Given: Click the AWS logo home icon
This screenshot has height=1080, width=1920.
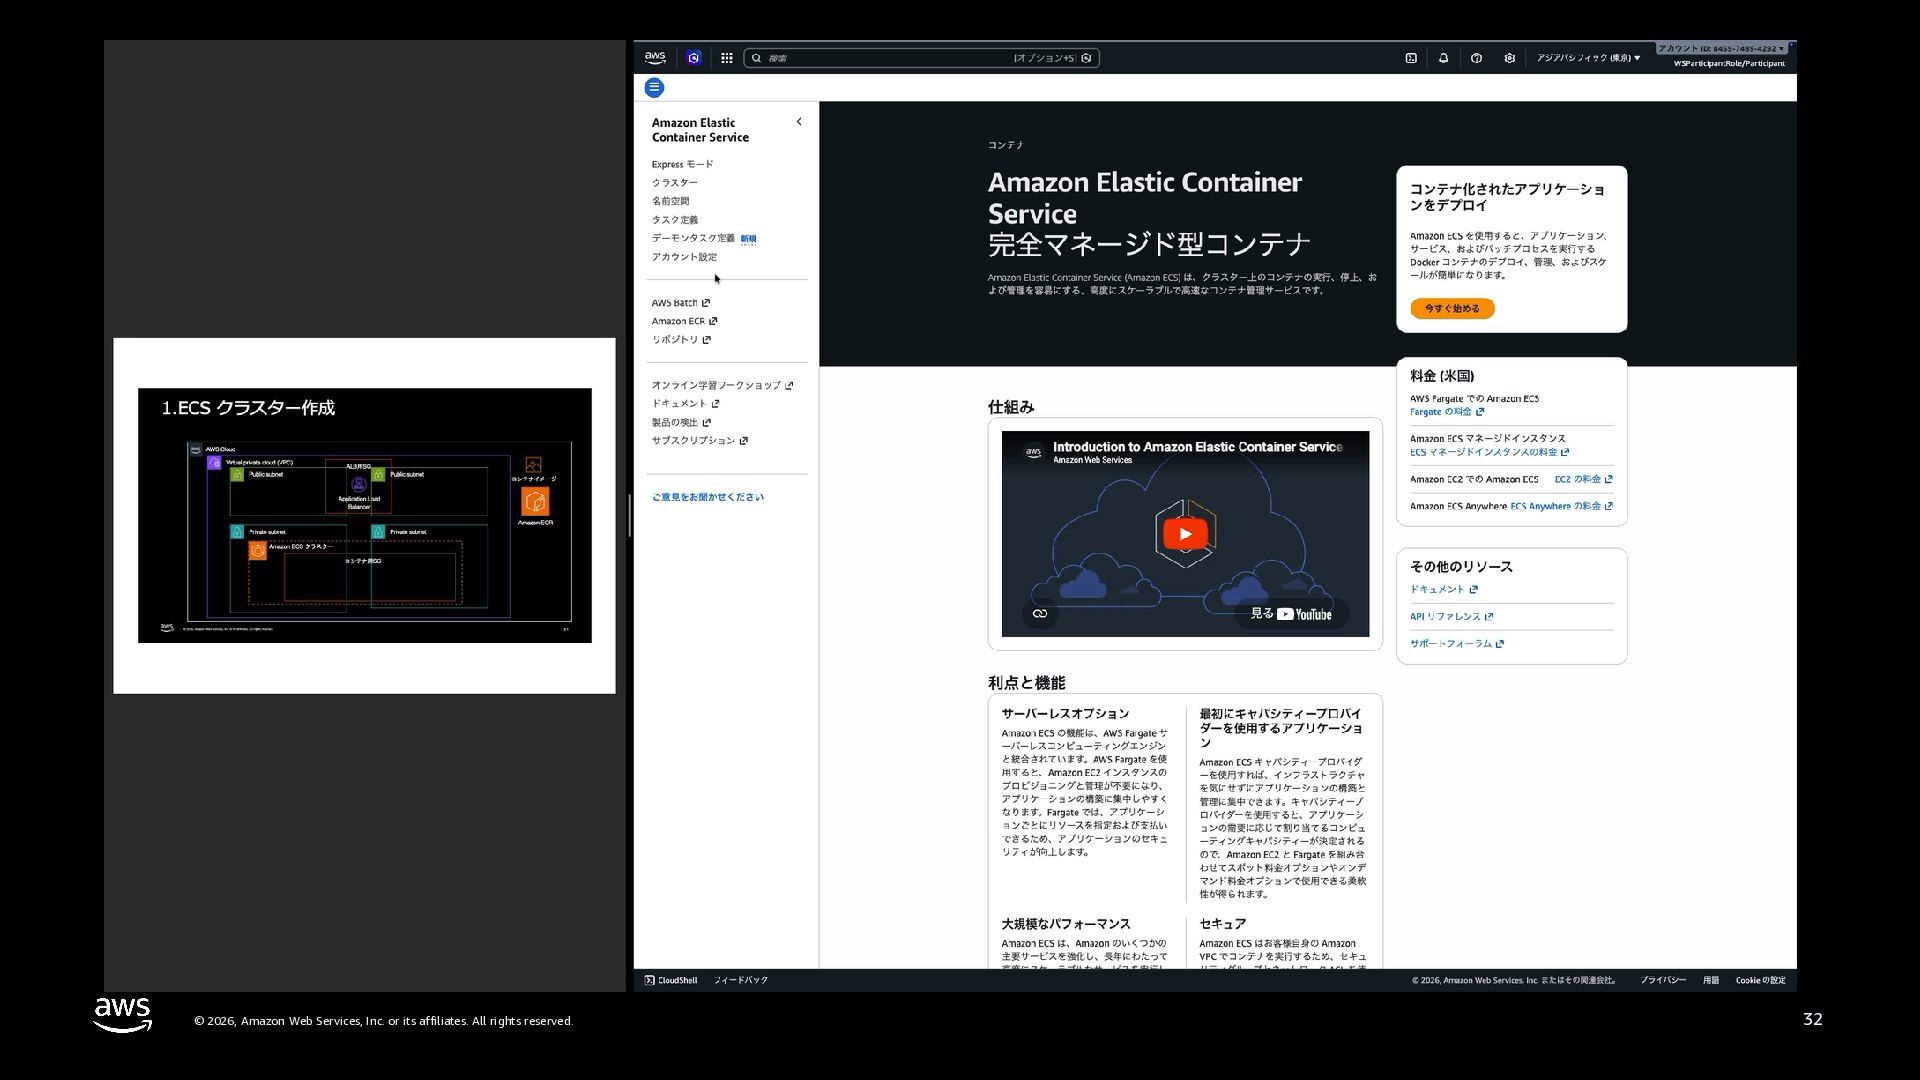Looking at the screenshot, I should [655, 58].
